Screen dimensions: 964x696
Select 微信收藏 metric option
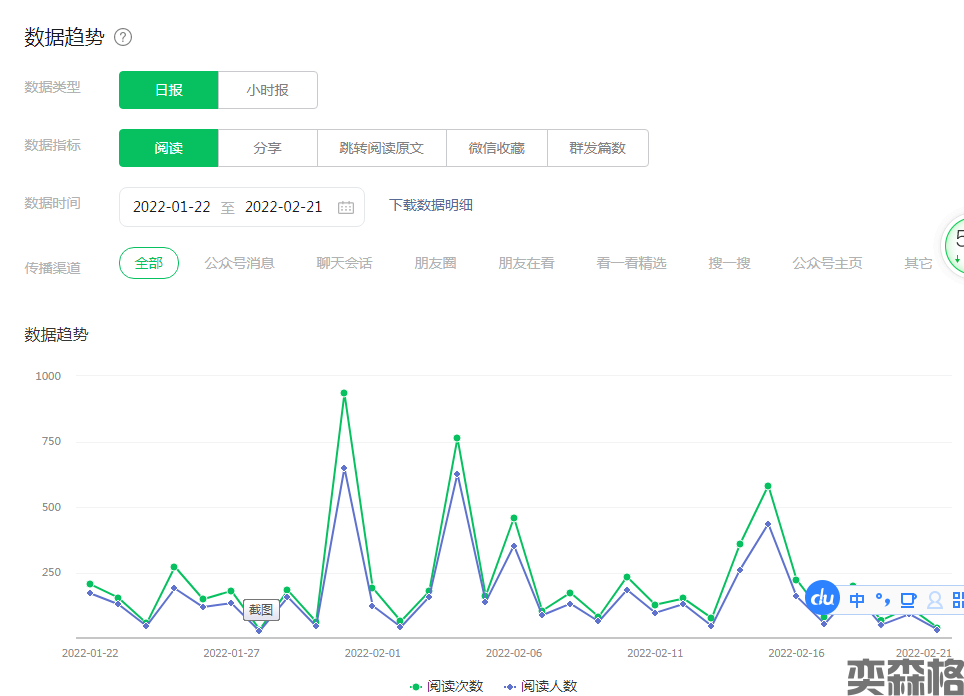(496, 148)
